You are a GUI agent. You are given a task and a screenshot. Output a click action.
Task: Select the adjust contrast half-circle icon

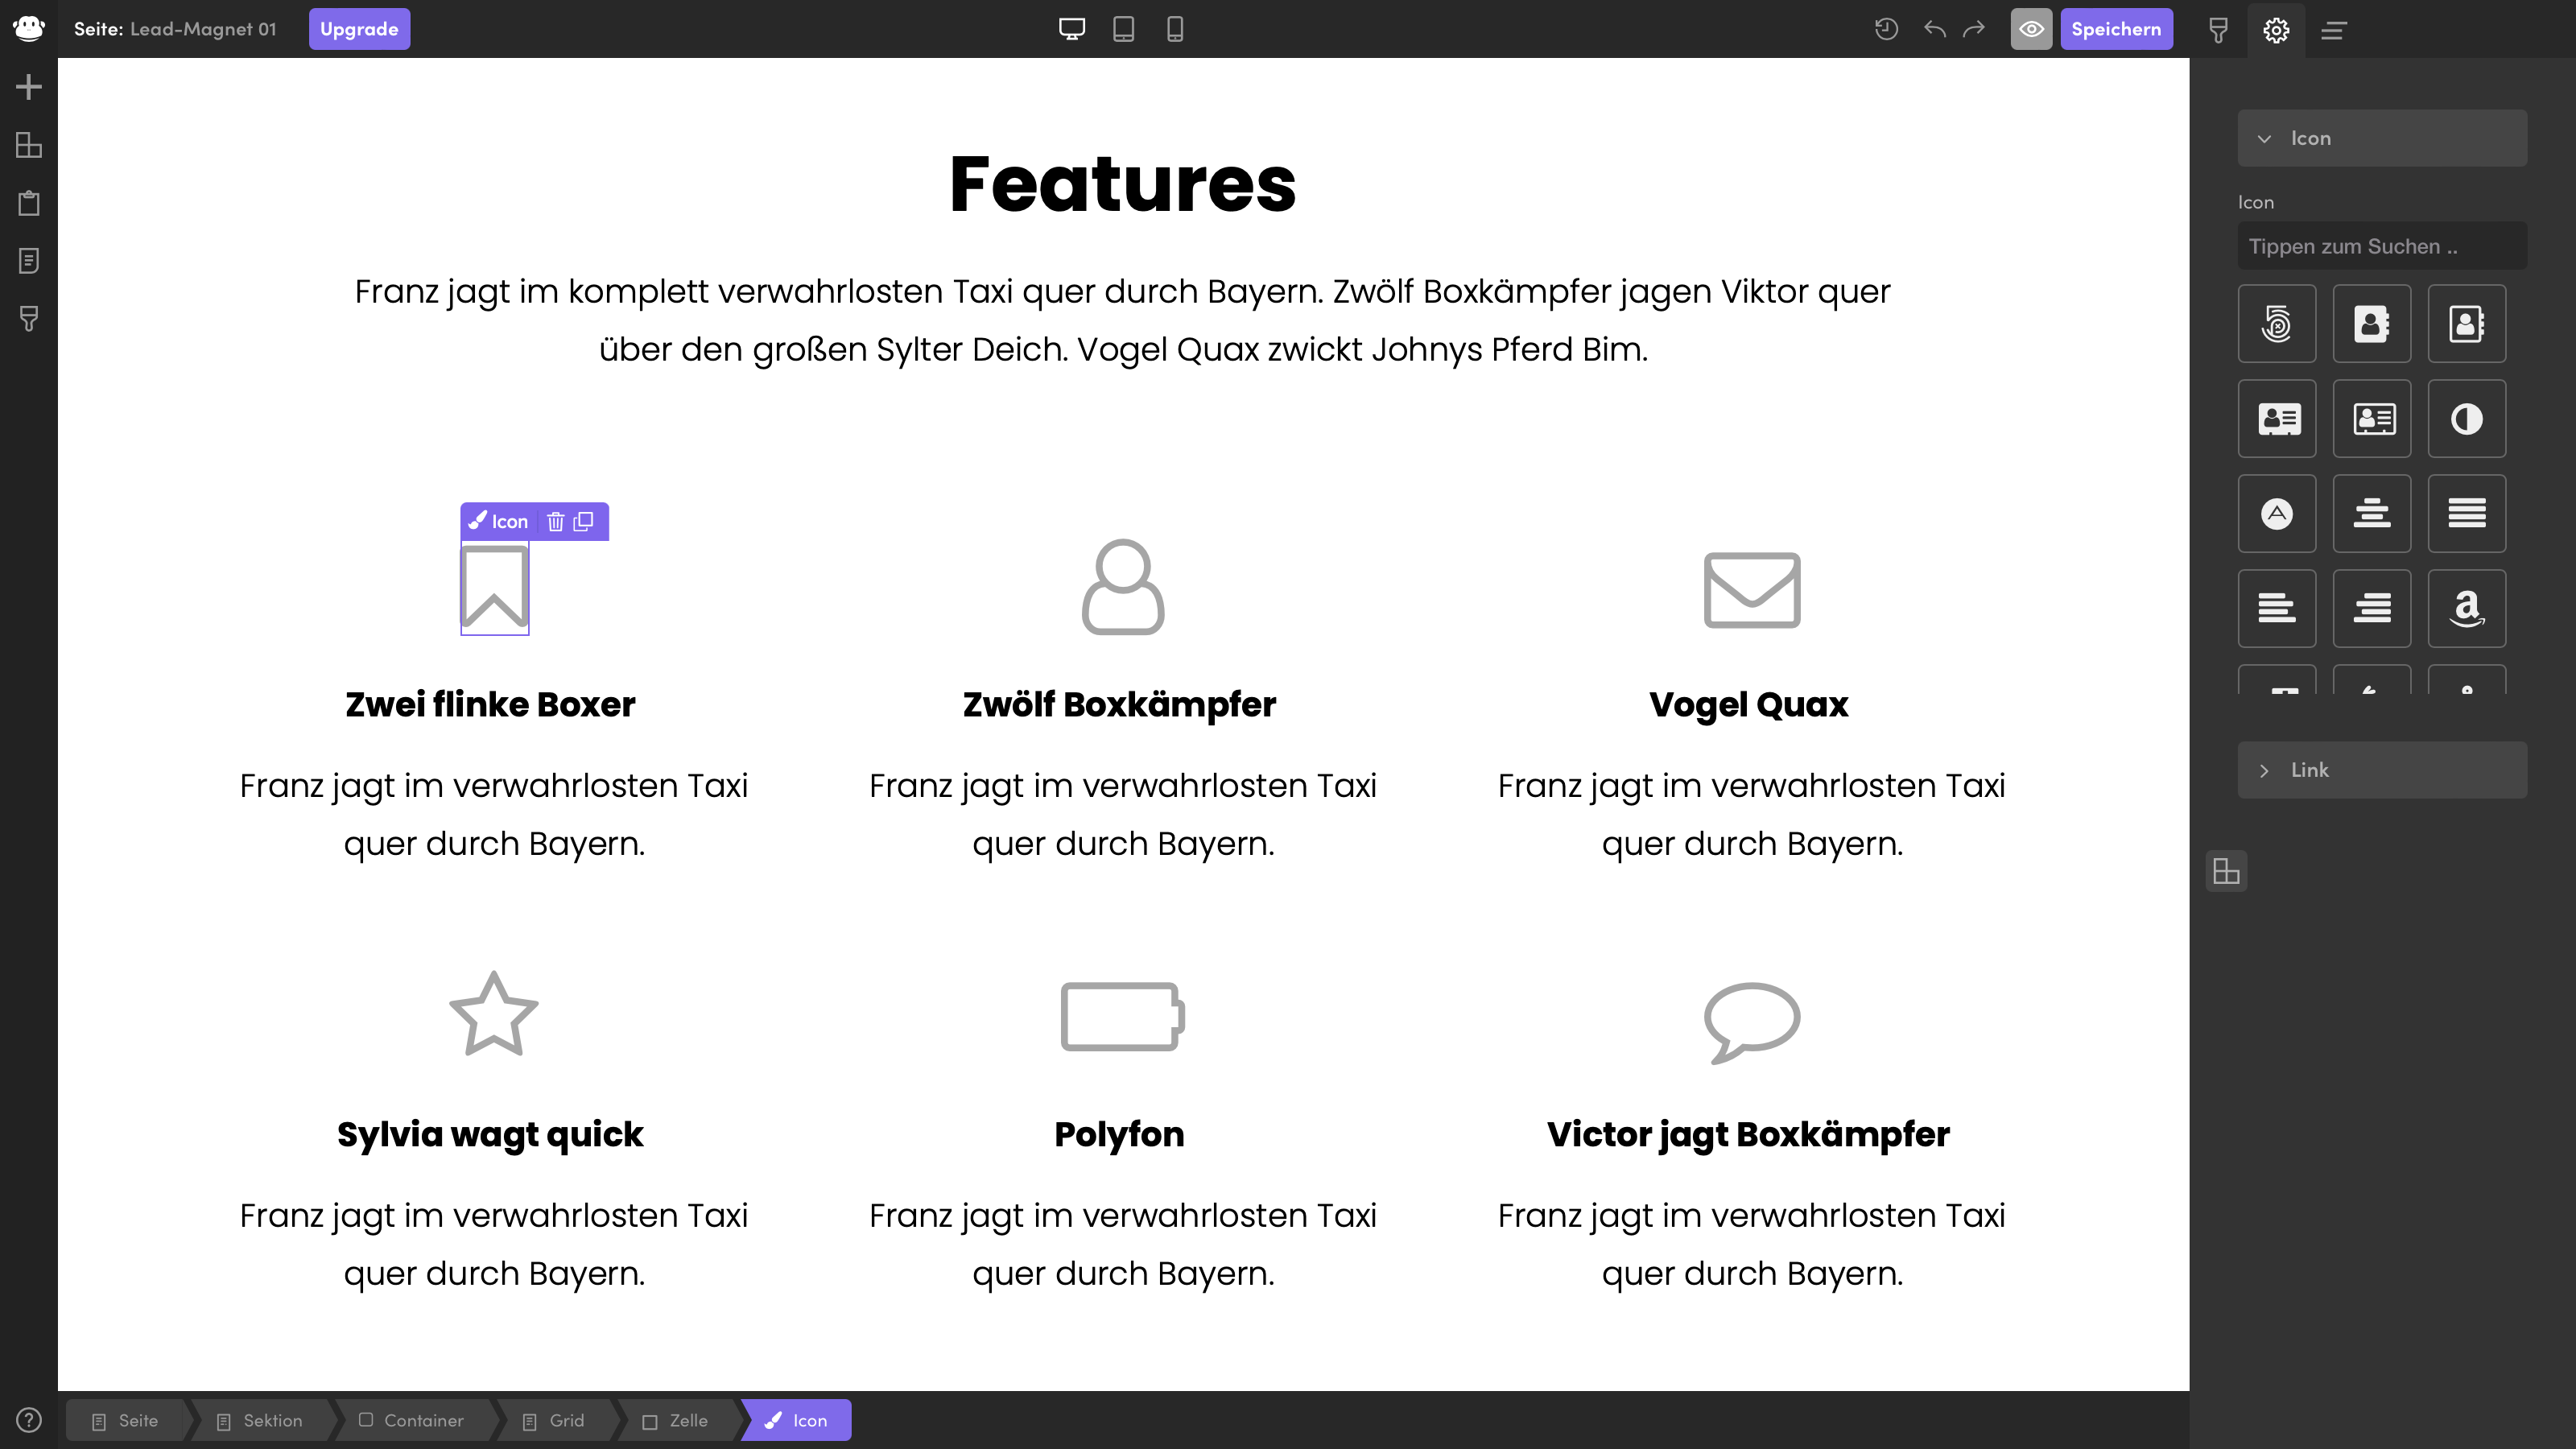tap(2467, 419)
